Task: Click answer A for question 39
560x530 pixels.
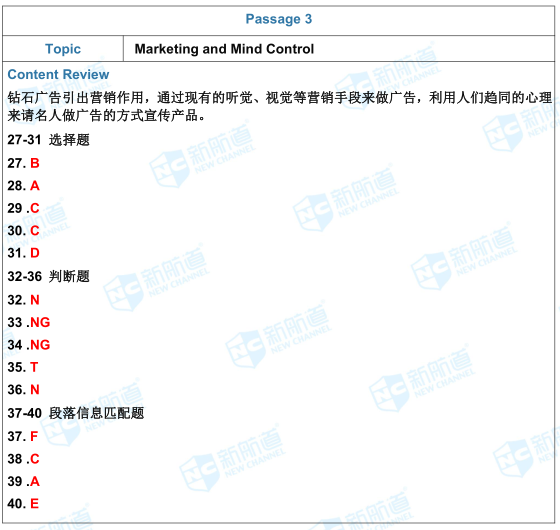Action: point(35,481)
